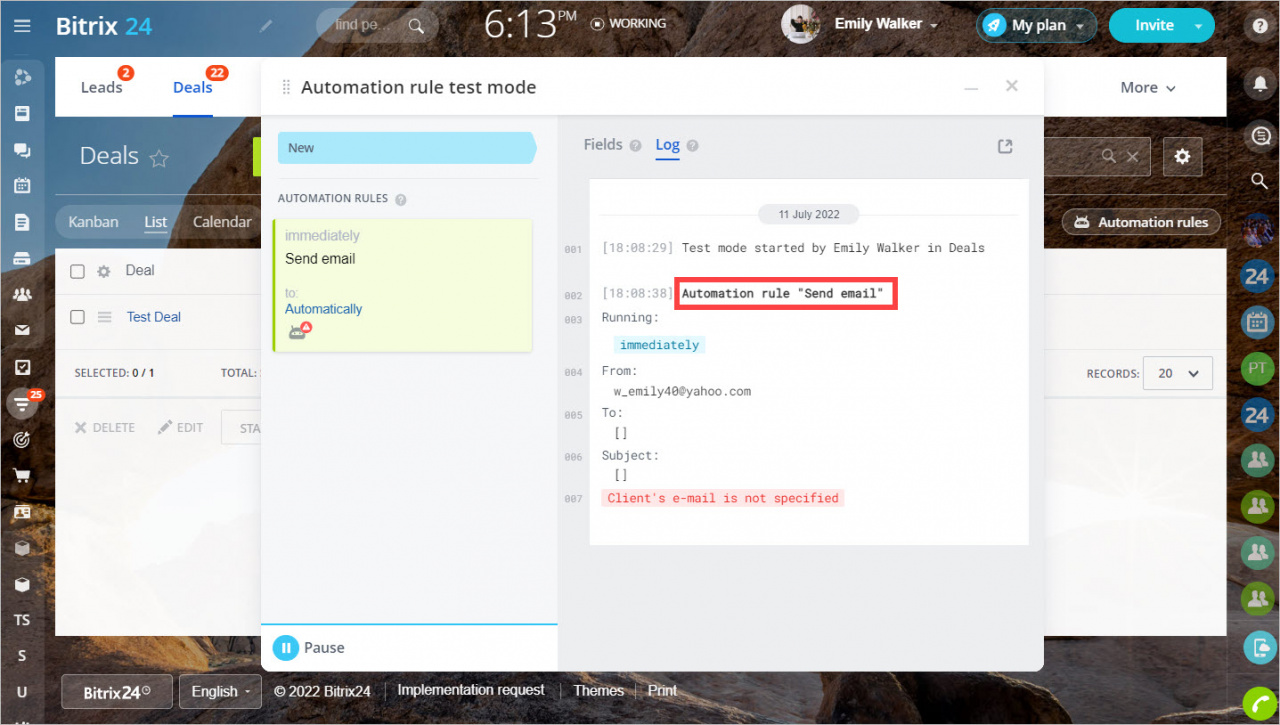The width and height of the screenshot is (1280, 725).
Task: Click the Send email automation rule card
Action: [402, 286]
